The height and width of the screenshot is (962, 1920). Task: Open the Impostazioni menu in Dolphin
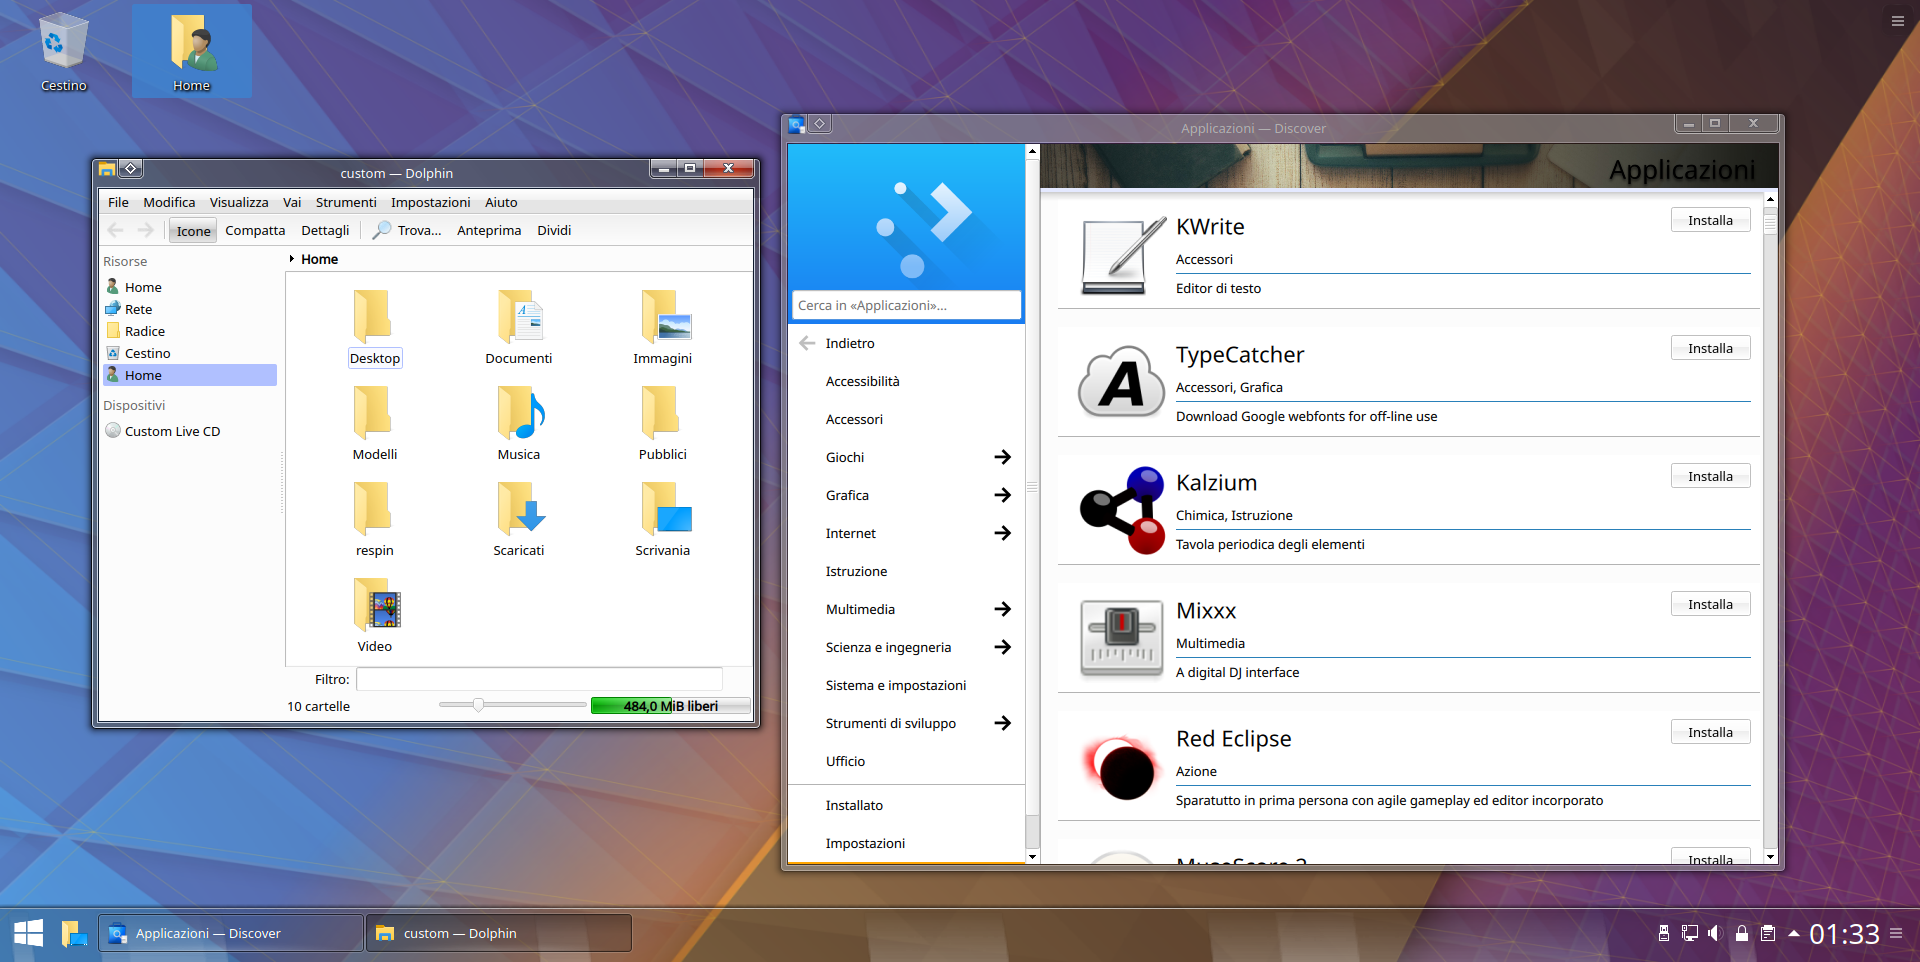[430, 202]
